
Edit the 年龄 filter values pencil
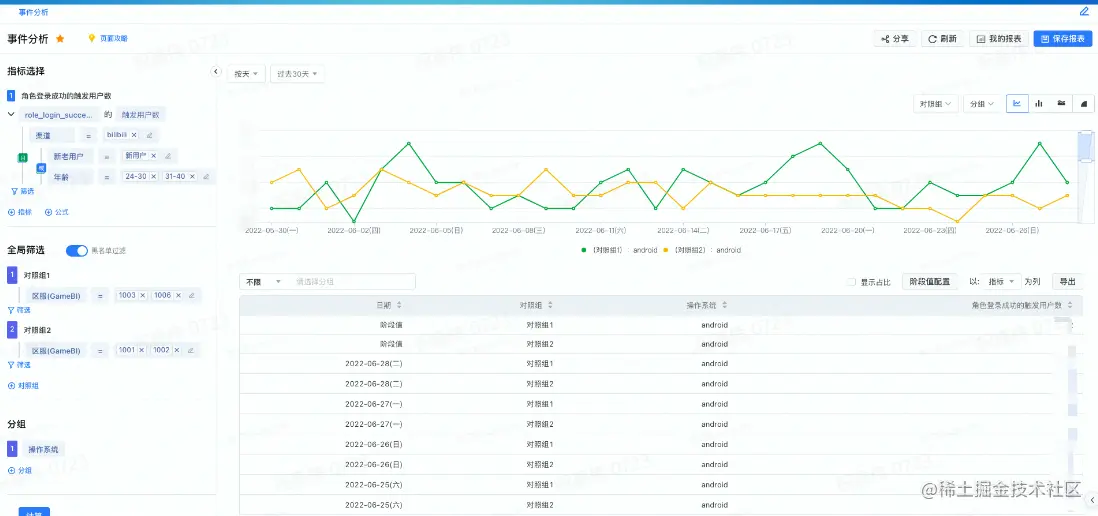coord(206,177)
